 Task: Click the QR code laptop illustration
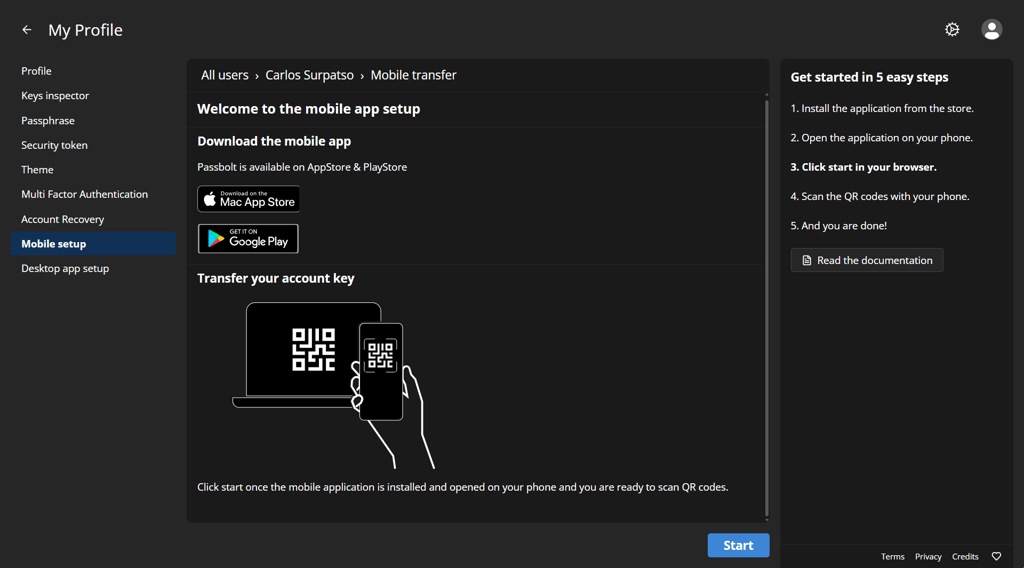(x=333, y=385)
